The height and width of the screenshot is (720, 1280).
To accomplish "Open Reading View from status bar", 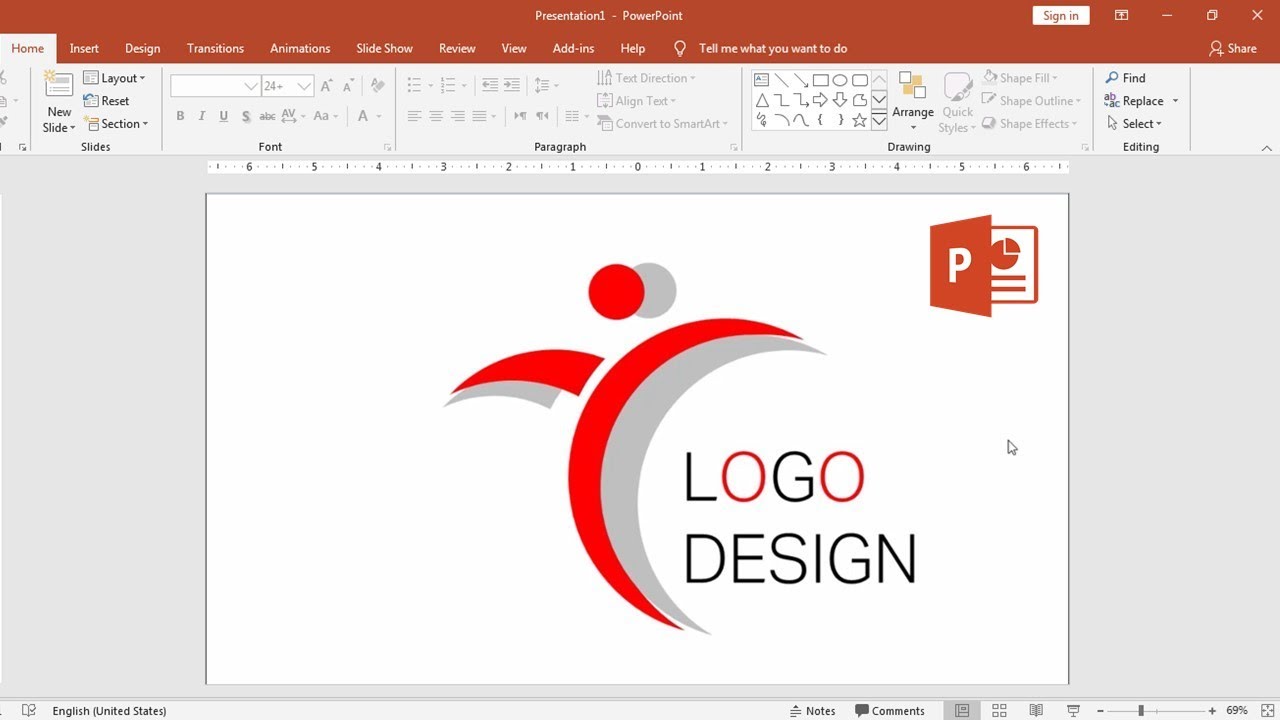I will (x=1036, y=710).
